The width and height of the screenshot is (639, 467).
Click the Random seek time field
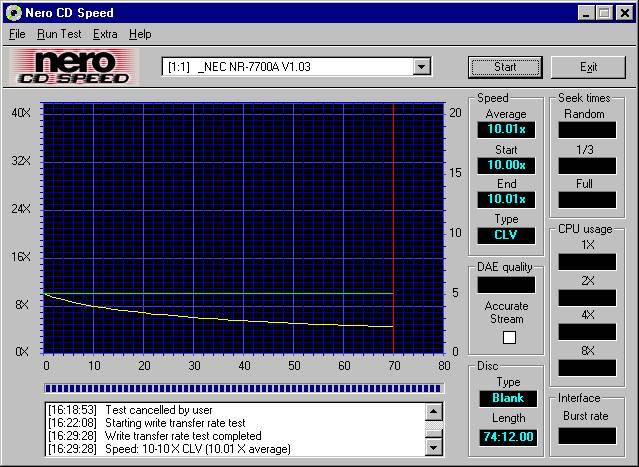coord(587,130)
